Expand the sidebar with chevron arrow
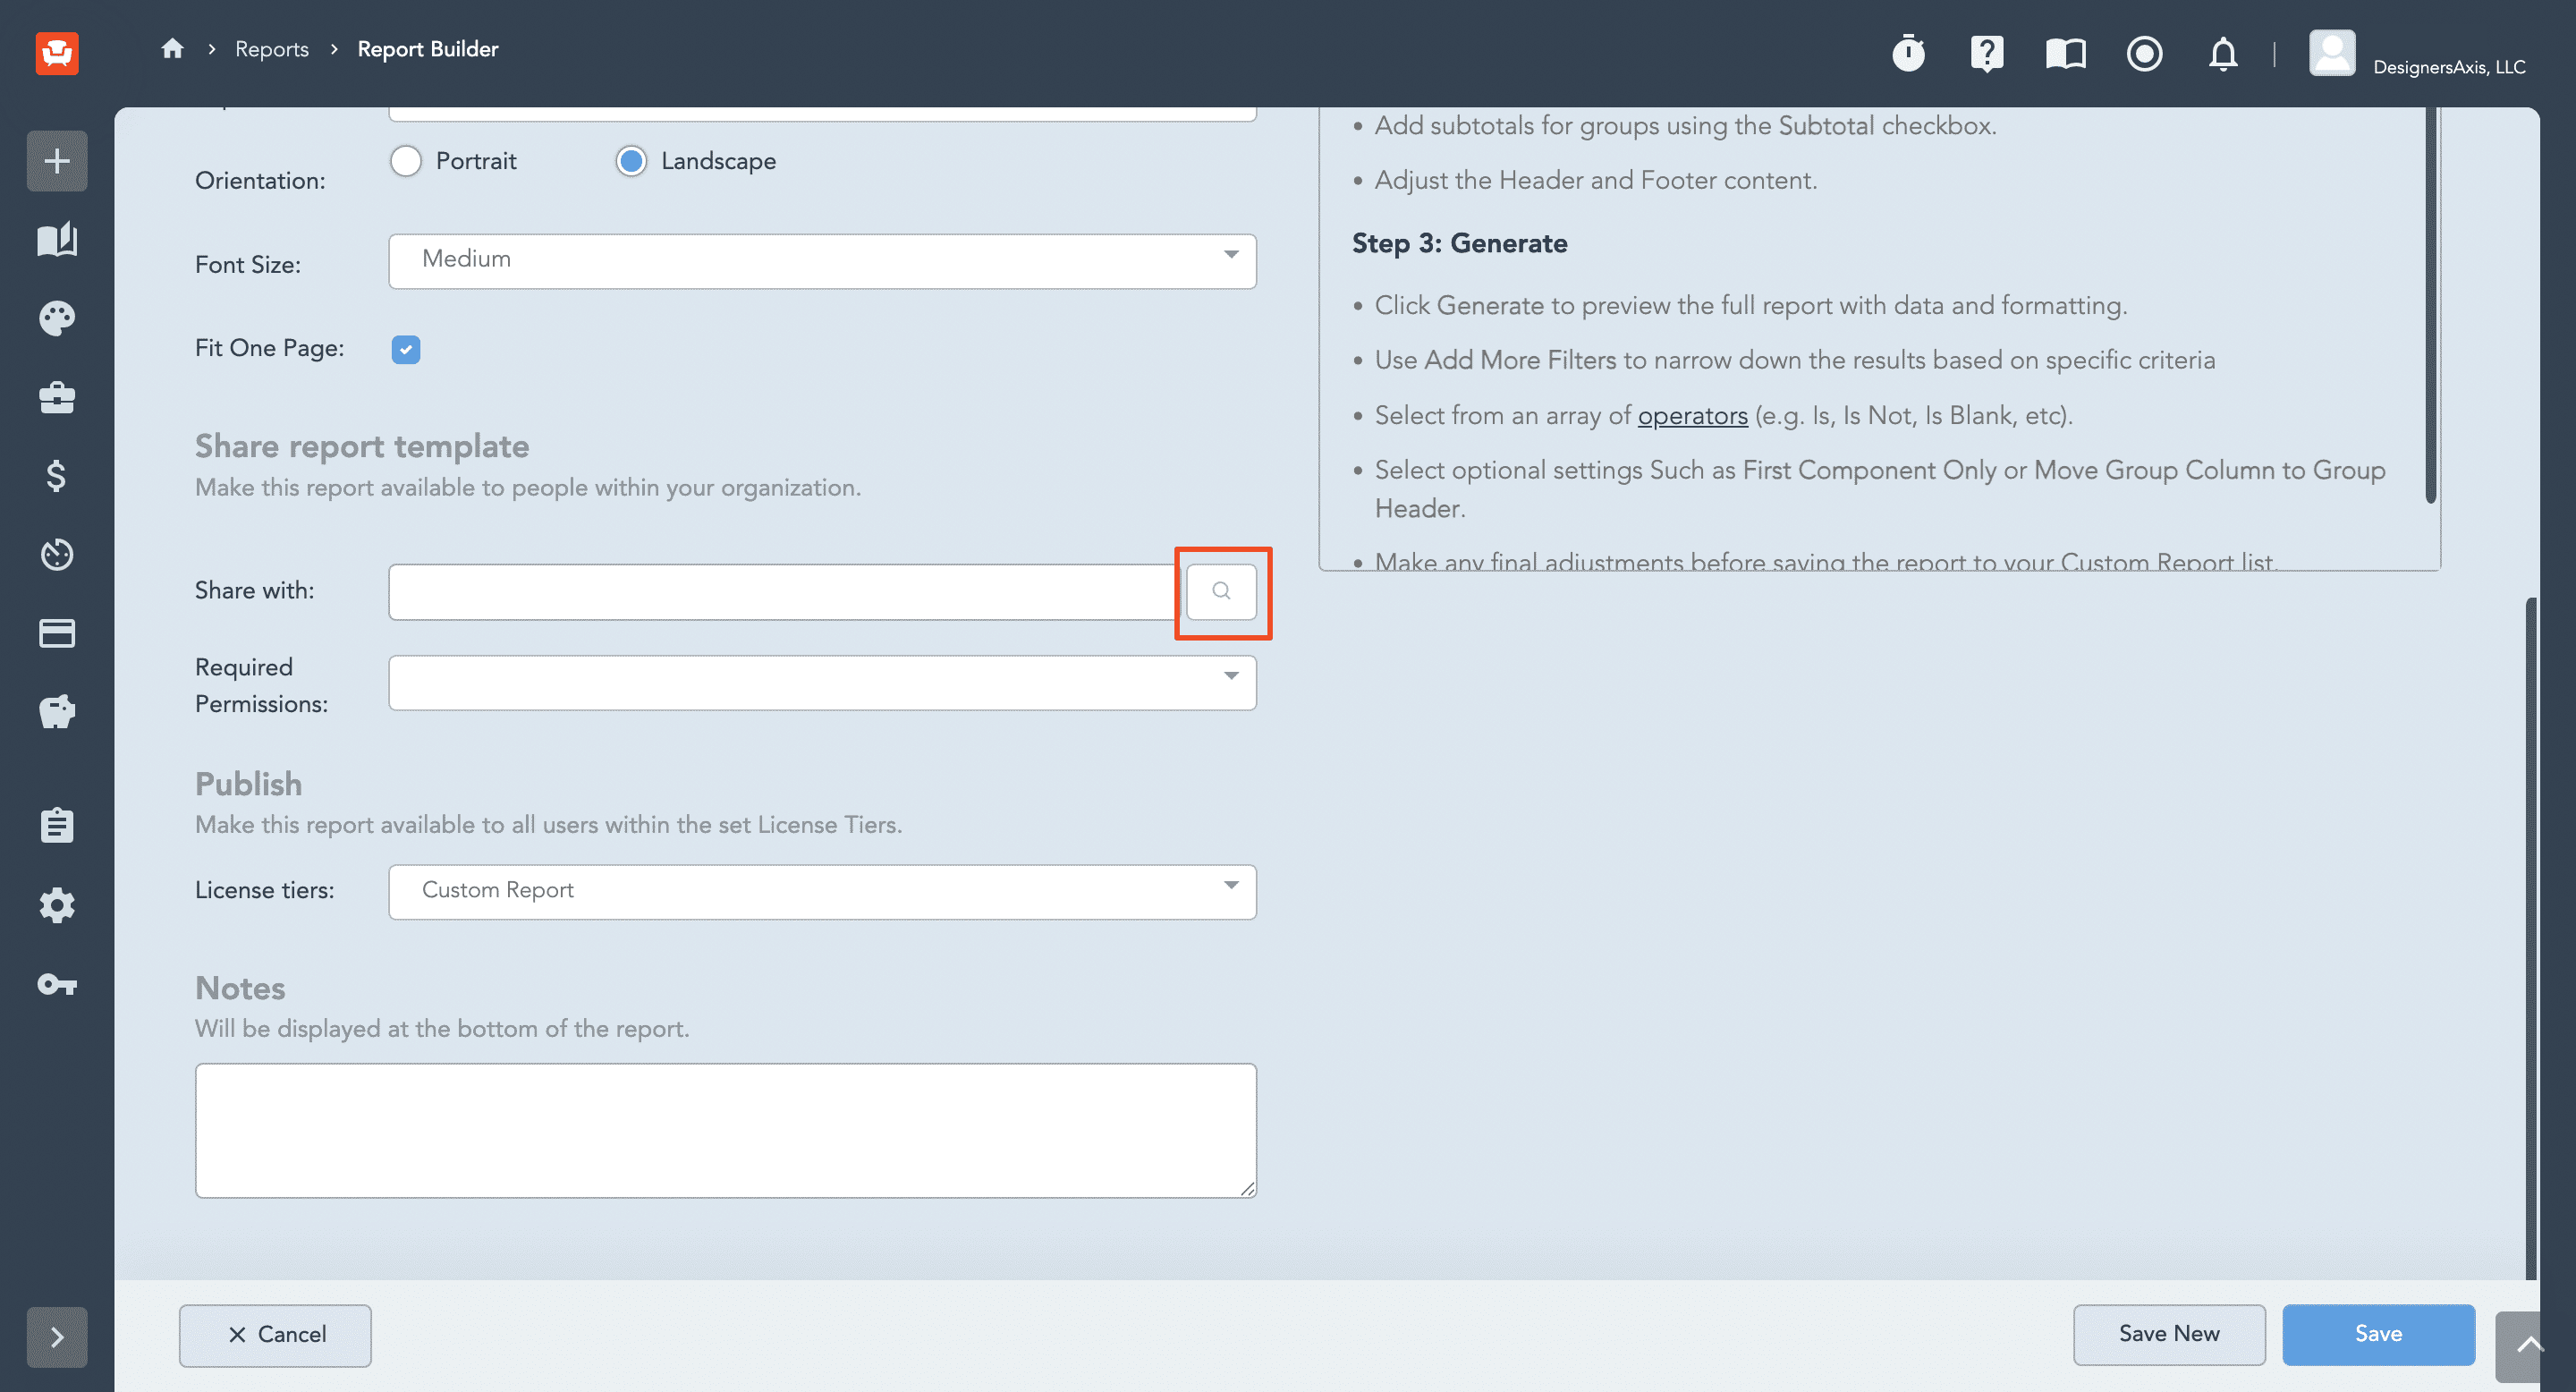 coord(57,1337)
